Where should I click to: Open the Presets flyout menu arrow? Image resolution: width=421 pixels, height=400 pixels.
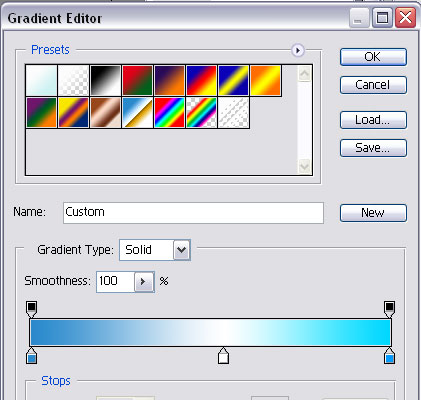tap(298, 51)
